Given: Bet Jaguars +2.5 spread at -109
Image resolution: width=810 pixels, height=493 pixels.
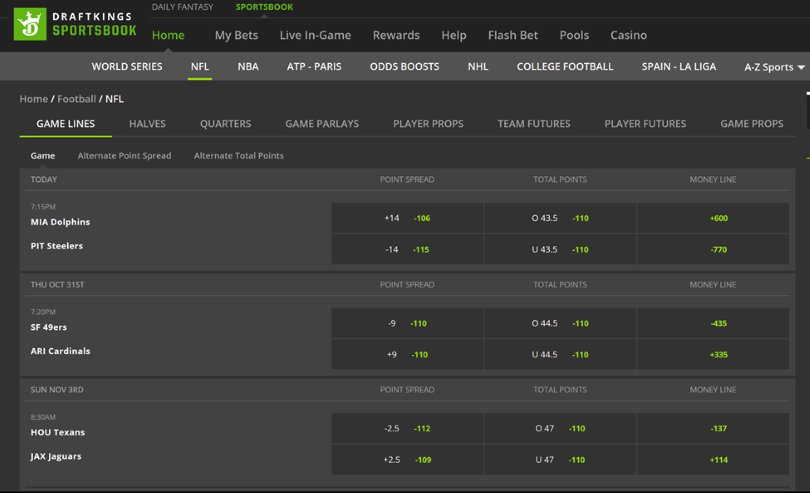Looking at the screenshot, I should (x=407, y=459).
